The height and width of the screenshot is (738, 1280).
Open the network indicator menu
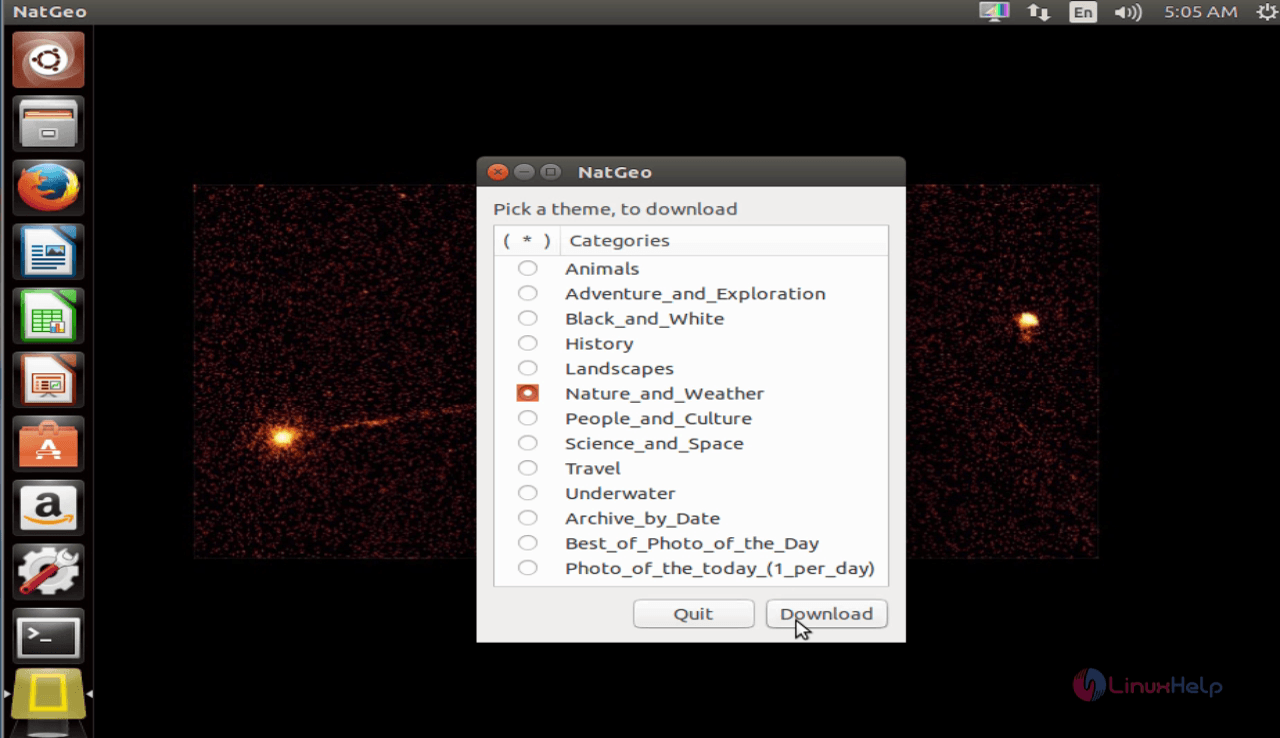click(x=1039, y=12)
